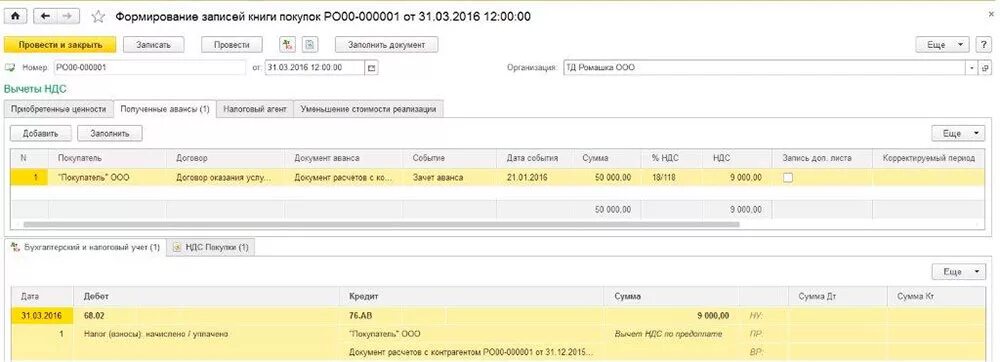Open the Налоговый агент tab
Viewport: 1000px width, 362px height.
(x=255, y=109)
